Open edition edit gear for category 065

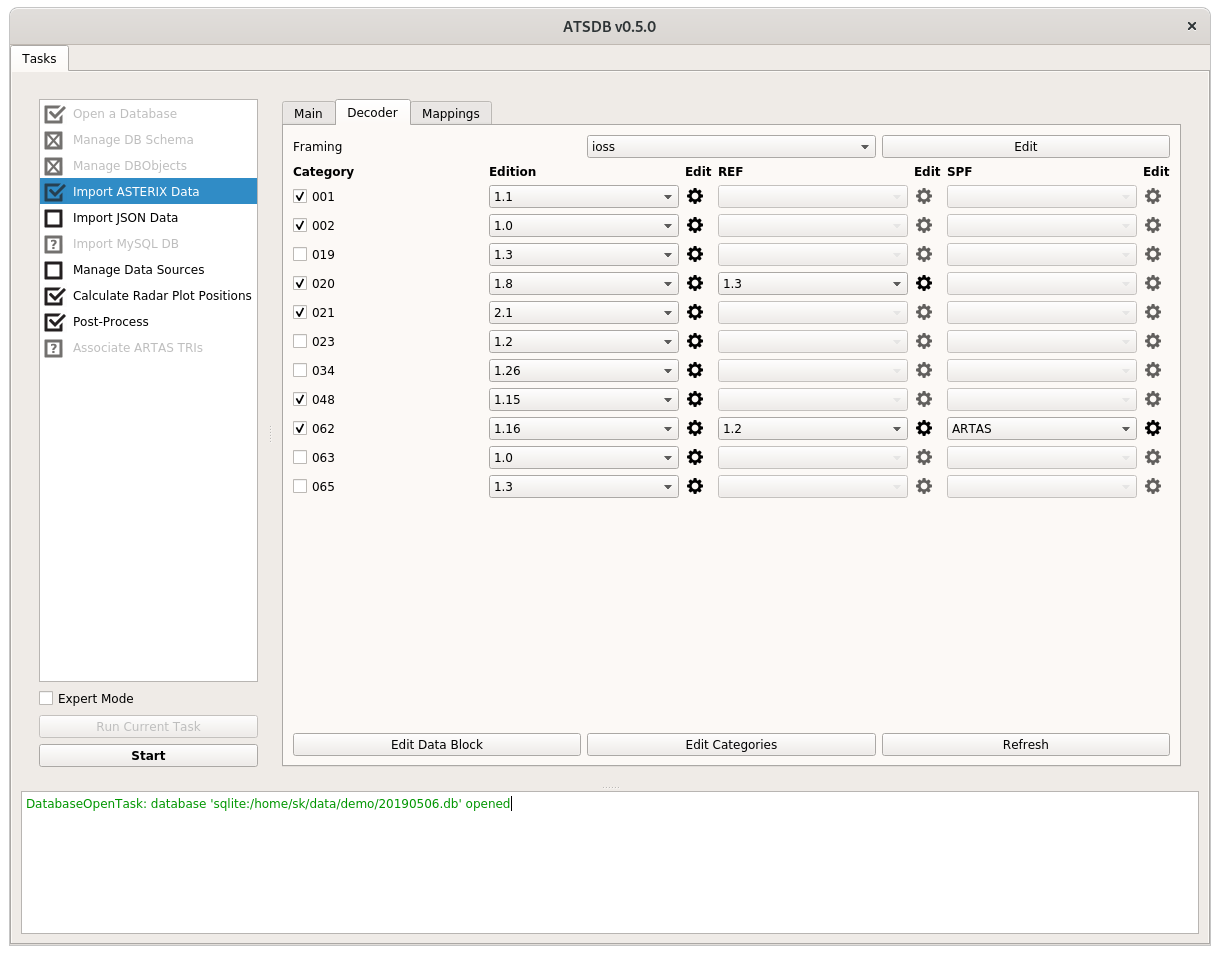point(695,487)
